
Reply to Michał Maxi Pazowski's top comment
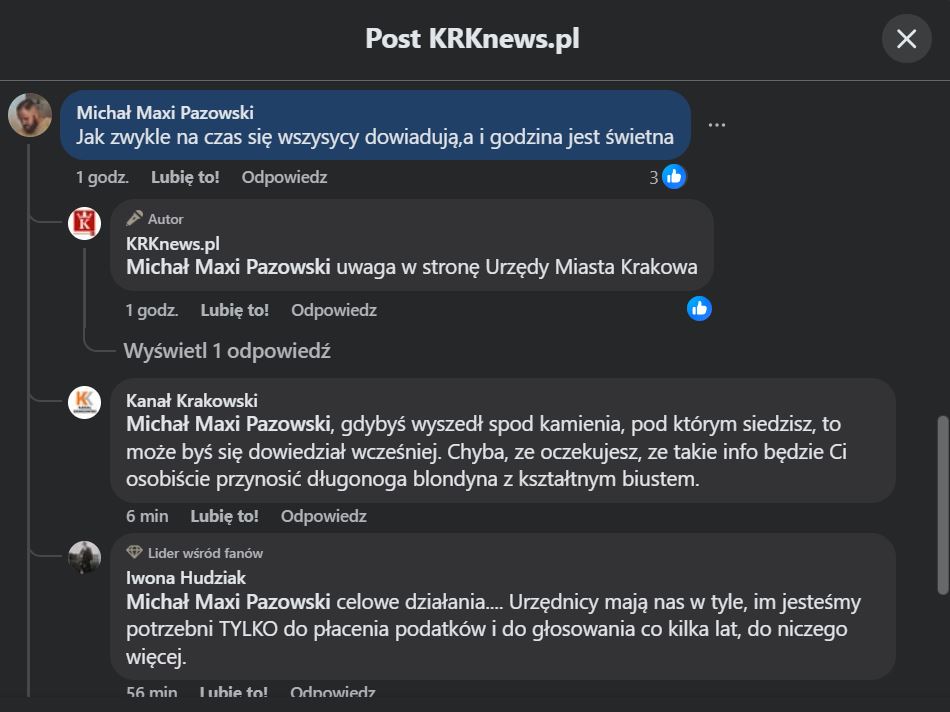coord(284,178)
